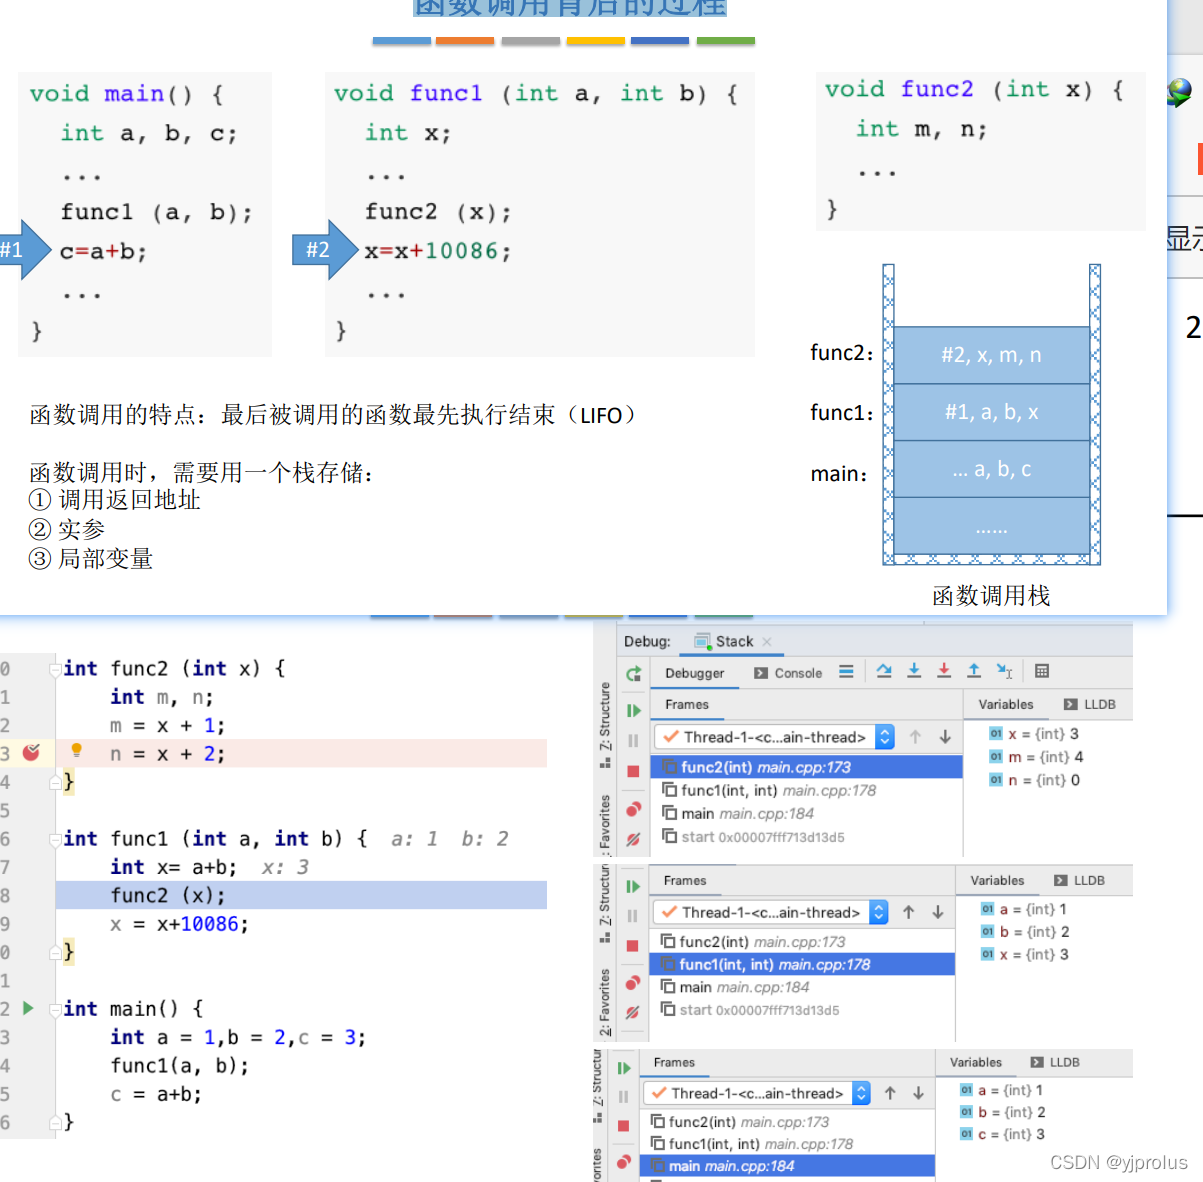
Task: Click the Step Out debugger icon
Action: 974,671
